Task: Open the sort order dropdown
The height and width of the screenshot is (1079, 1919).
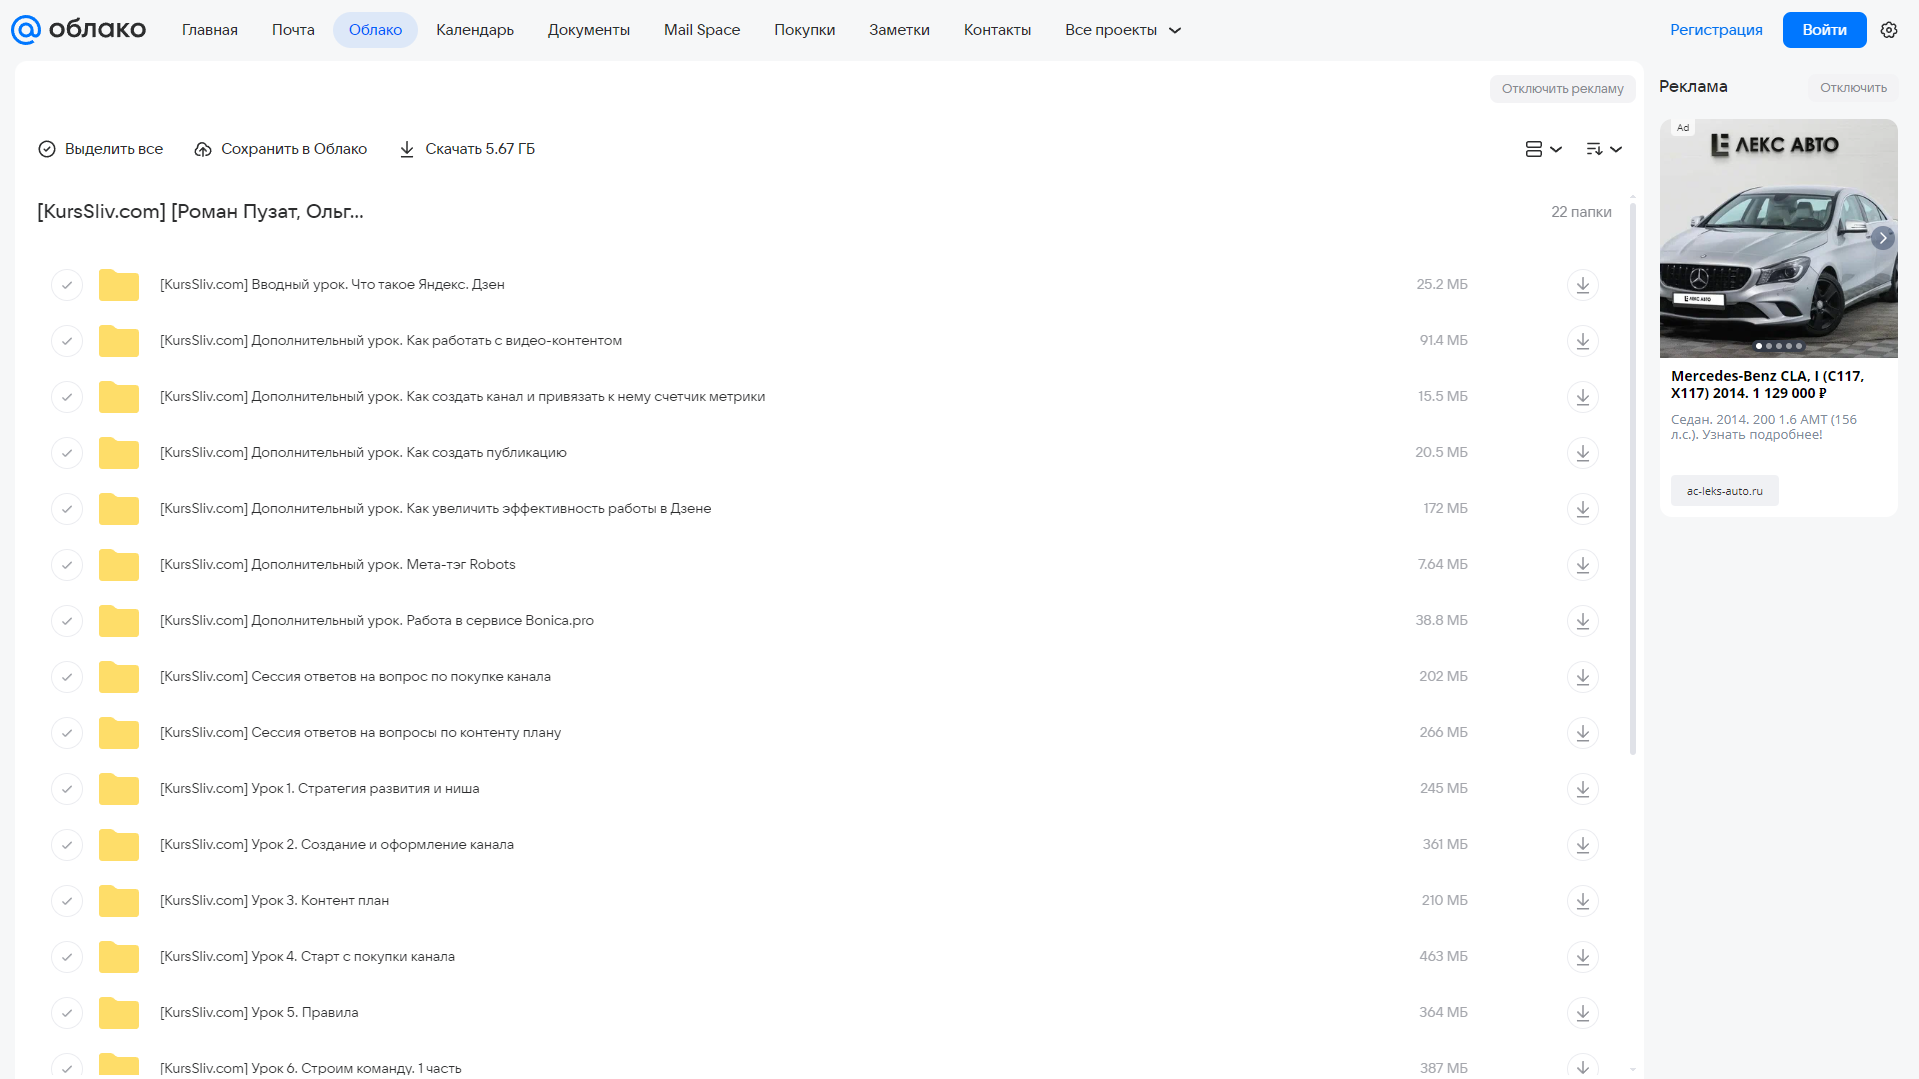Action: tap(1603, 149)
